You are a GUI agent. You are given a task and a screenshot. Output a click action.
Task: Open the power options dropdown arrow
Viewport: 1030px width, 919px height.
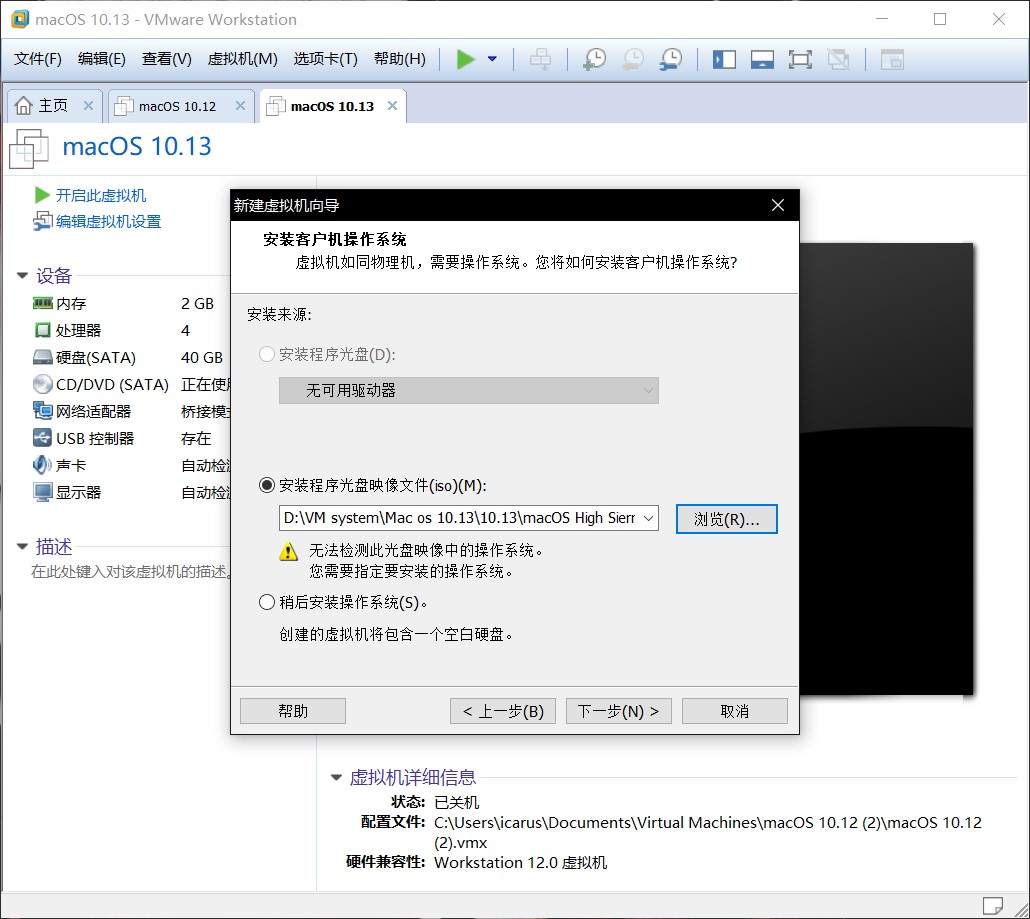click(492, 59)
